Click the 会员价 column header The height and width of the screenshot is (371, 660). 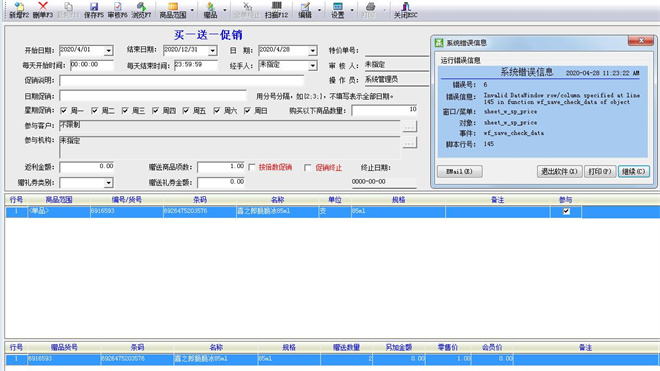pyautogui.click(x=492, y=347)
